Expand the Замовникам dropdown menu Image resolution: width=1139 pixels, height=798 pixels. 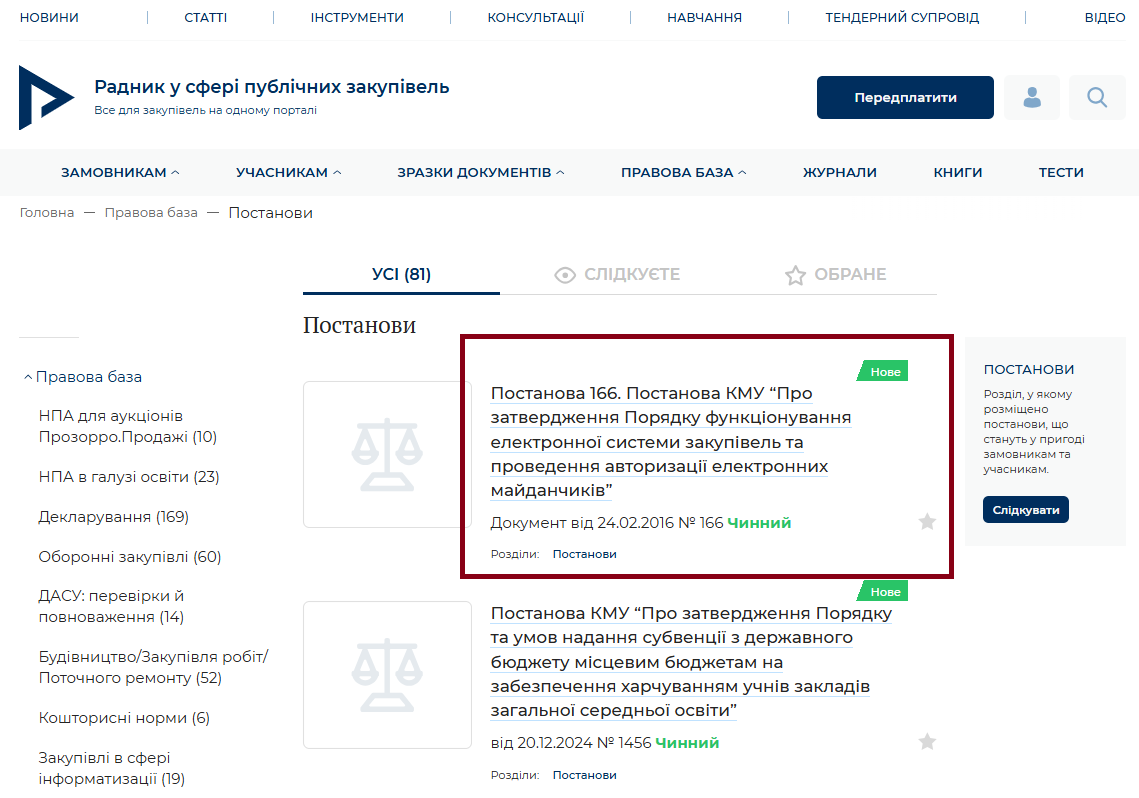[x=120, y=172]
